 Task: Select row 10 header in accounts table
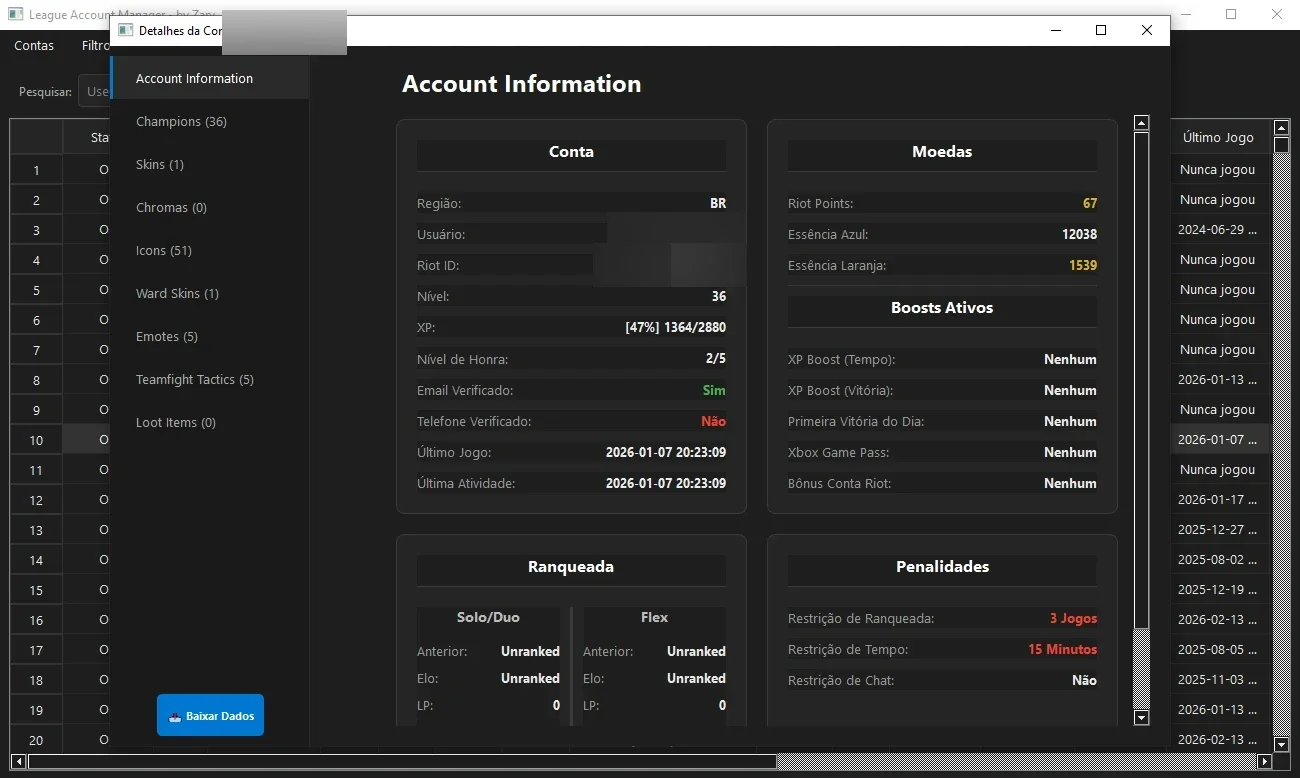tap(36, 440)
